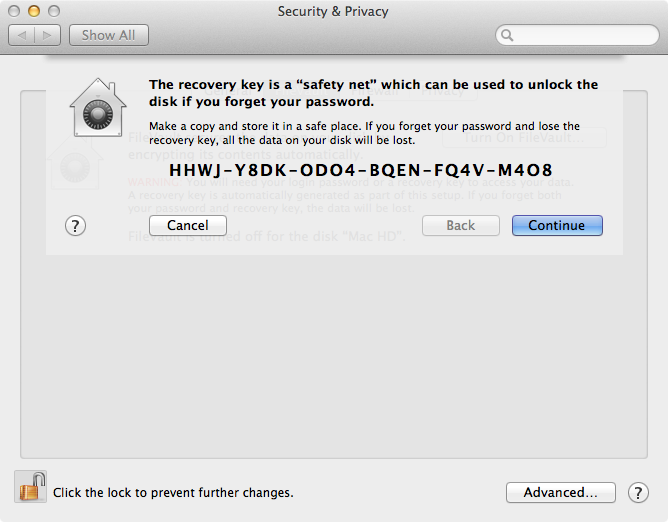The width and height of the screenshot is (668, 522).
Task: Minimize the Security & Privacy window
Action: pos(34,11)
